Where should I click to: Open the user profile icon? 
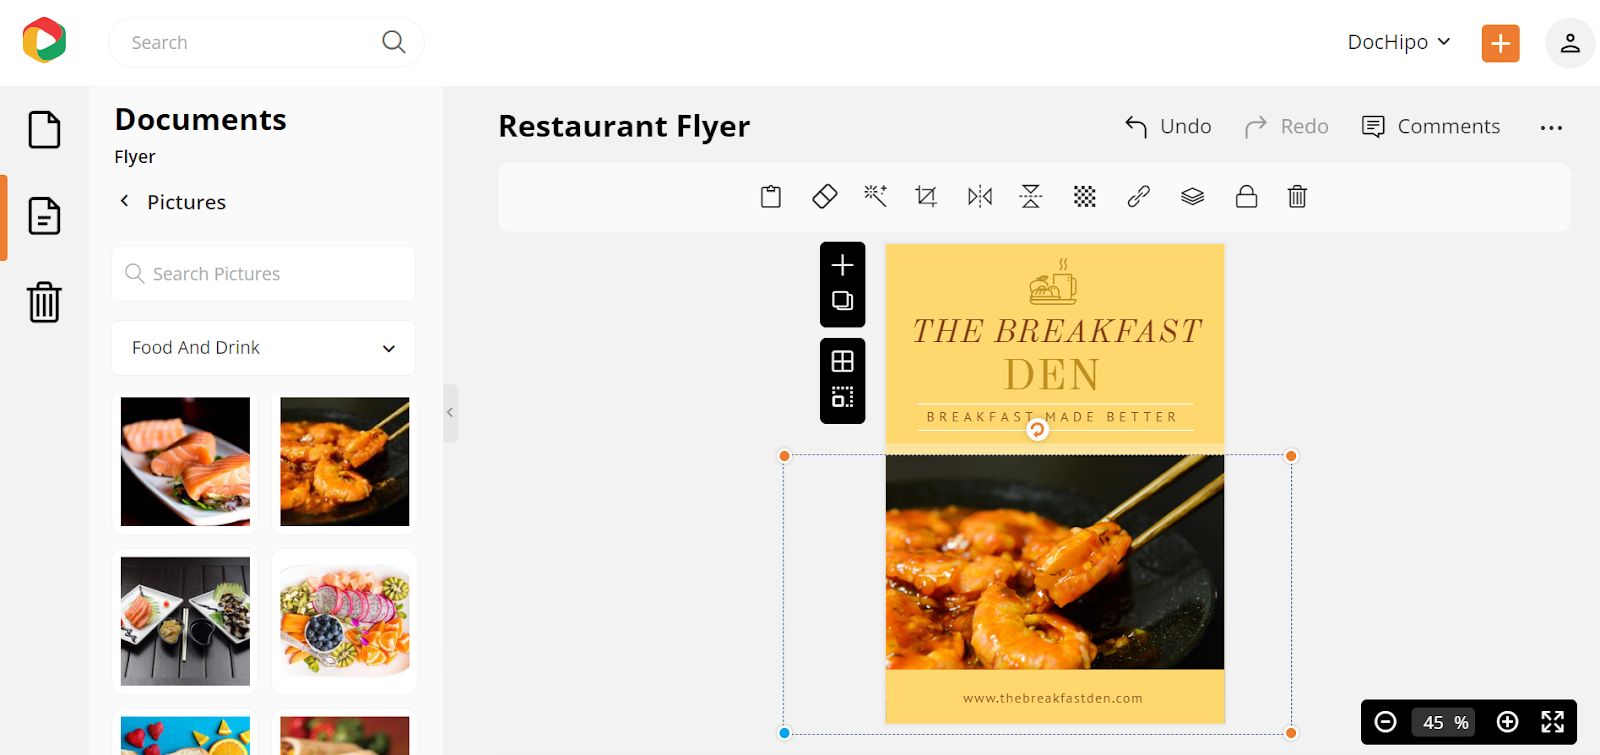coord(1570,43)
